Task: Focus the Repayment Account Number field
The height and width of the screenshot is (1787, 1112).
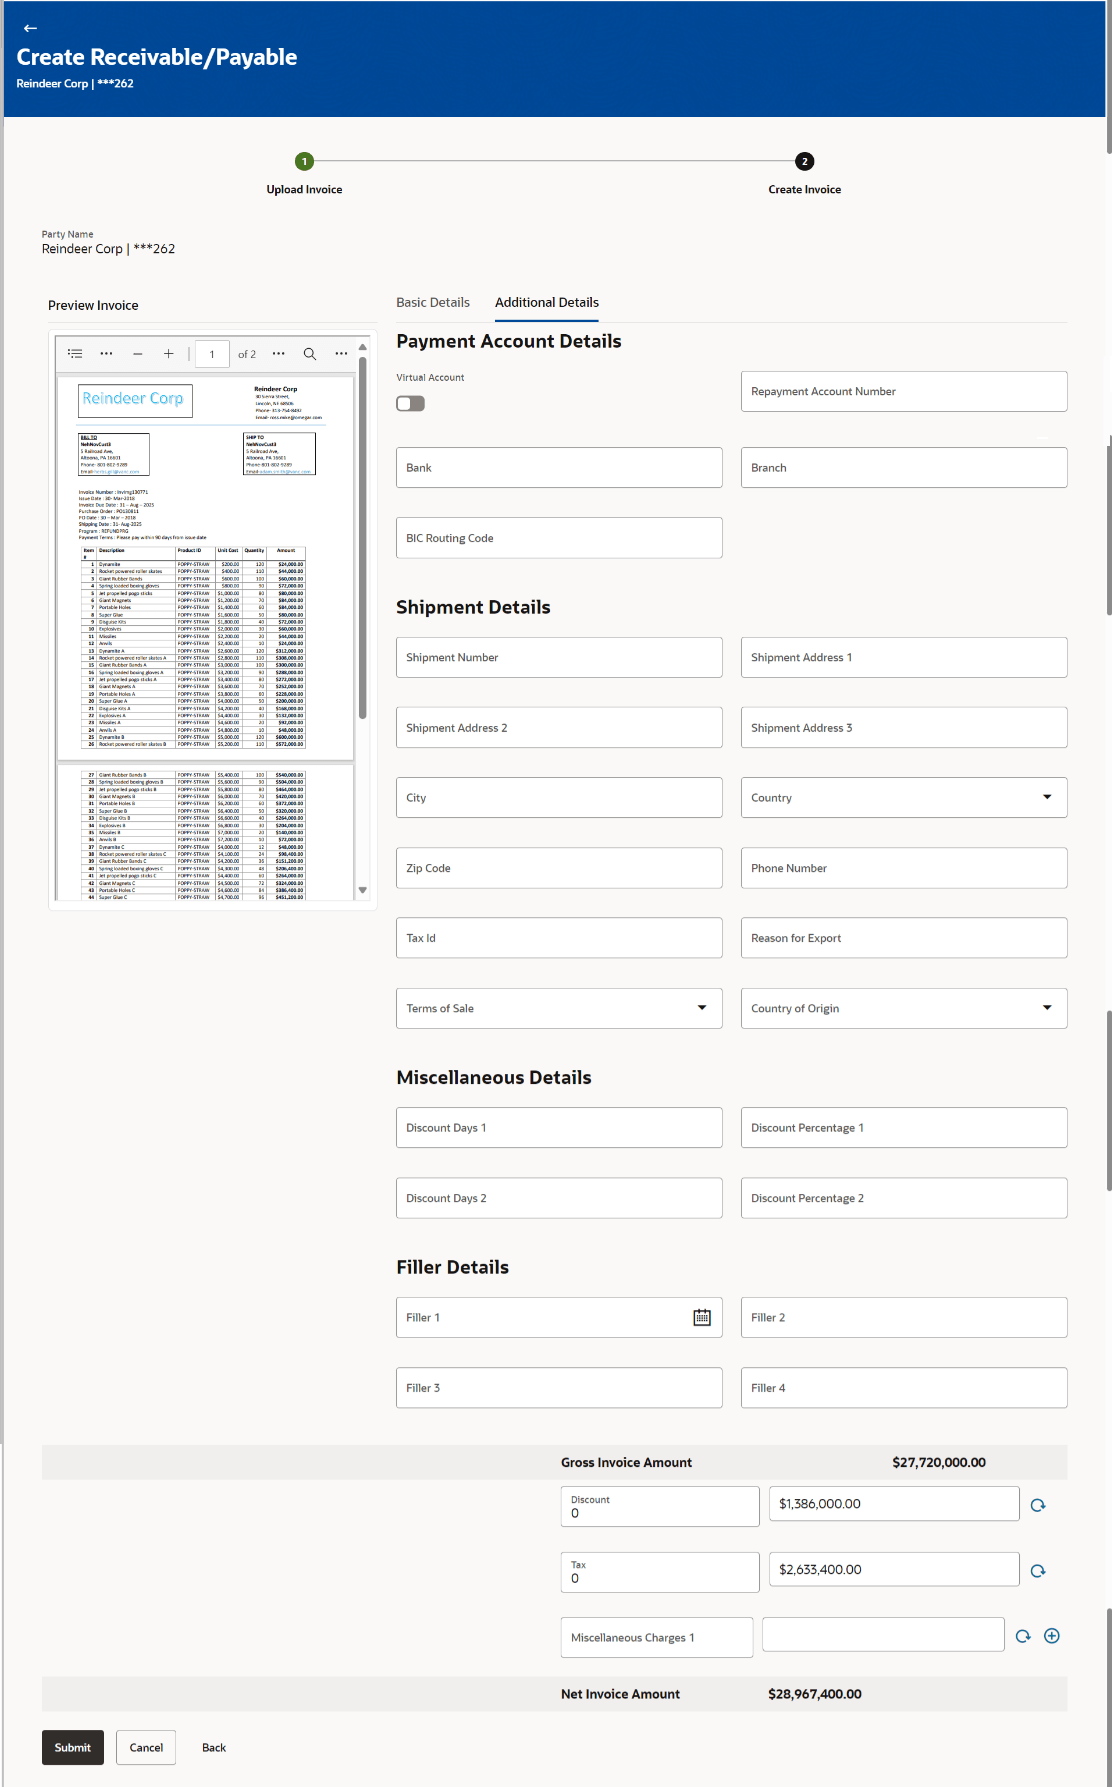Action: click(x=904, y=391)
